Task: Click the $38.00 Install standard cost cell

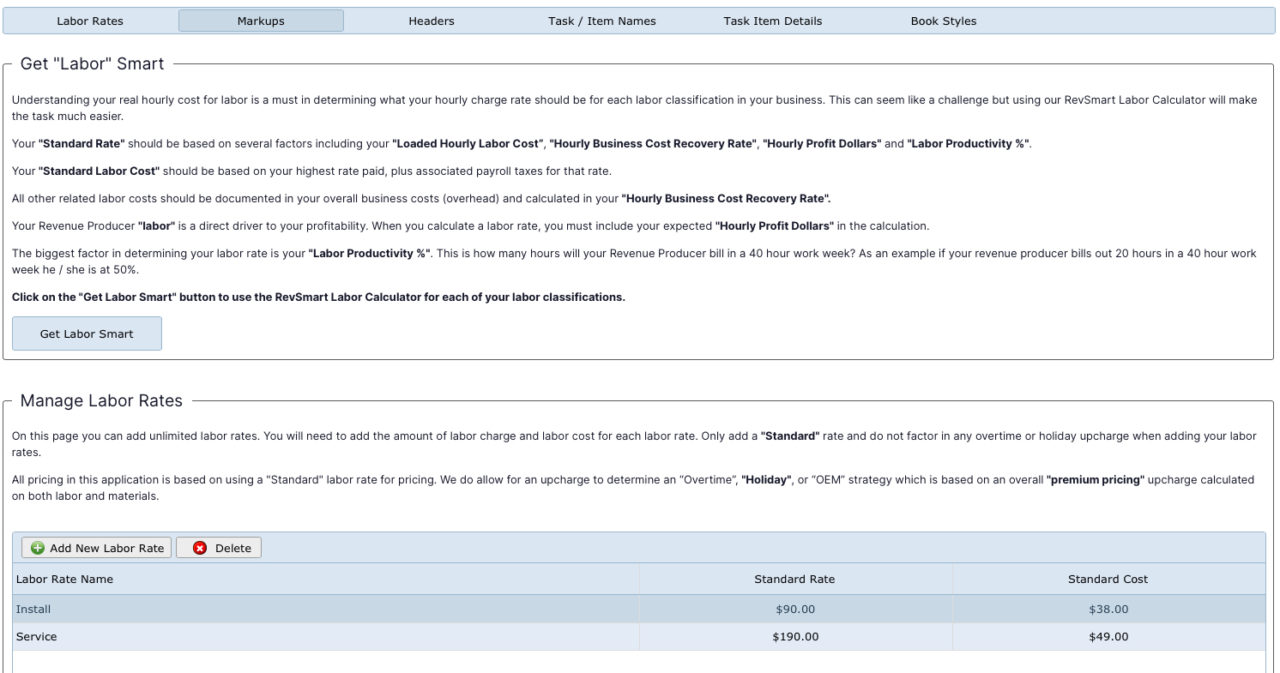Action: click(1108, 609)
